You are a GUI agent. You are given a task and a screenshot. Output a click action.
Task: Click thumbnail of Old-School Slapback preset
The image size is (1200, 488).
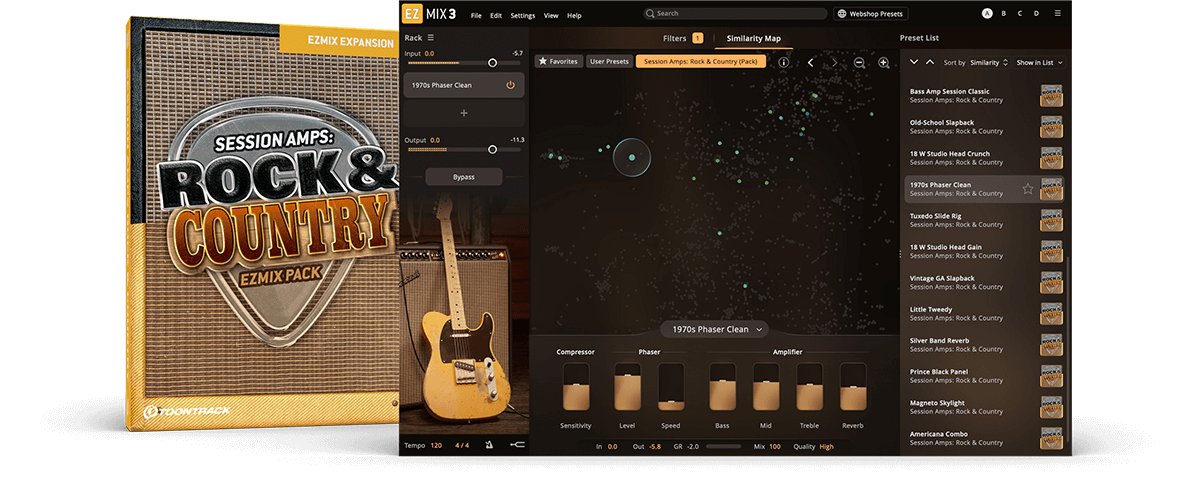(x=1051, y=127)
